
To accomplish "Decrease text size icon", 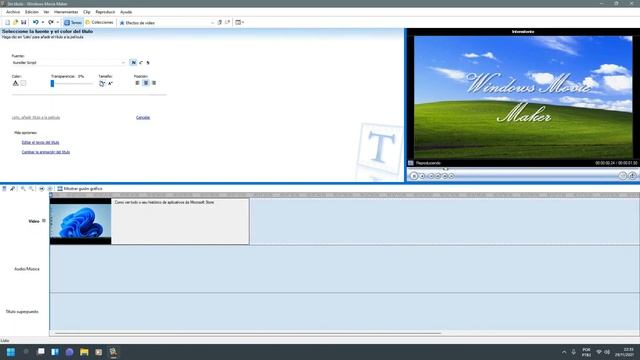I will [x=110, y=83].
